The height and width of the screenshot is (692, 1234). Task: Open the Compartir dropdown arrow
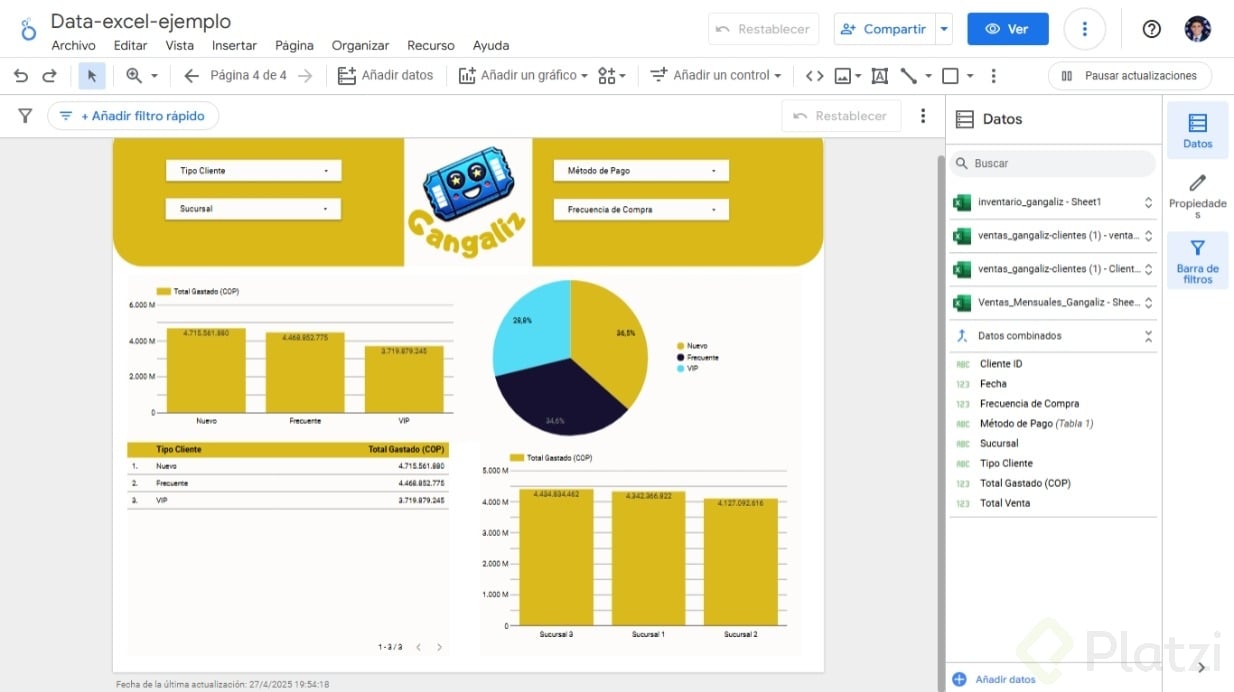click(944, 29)
